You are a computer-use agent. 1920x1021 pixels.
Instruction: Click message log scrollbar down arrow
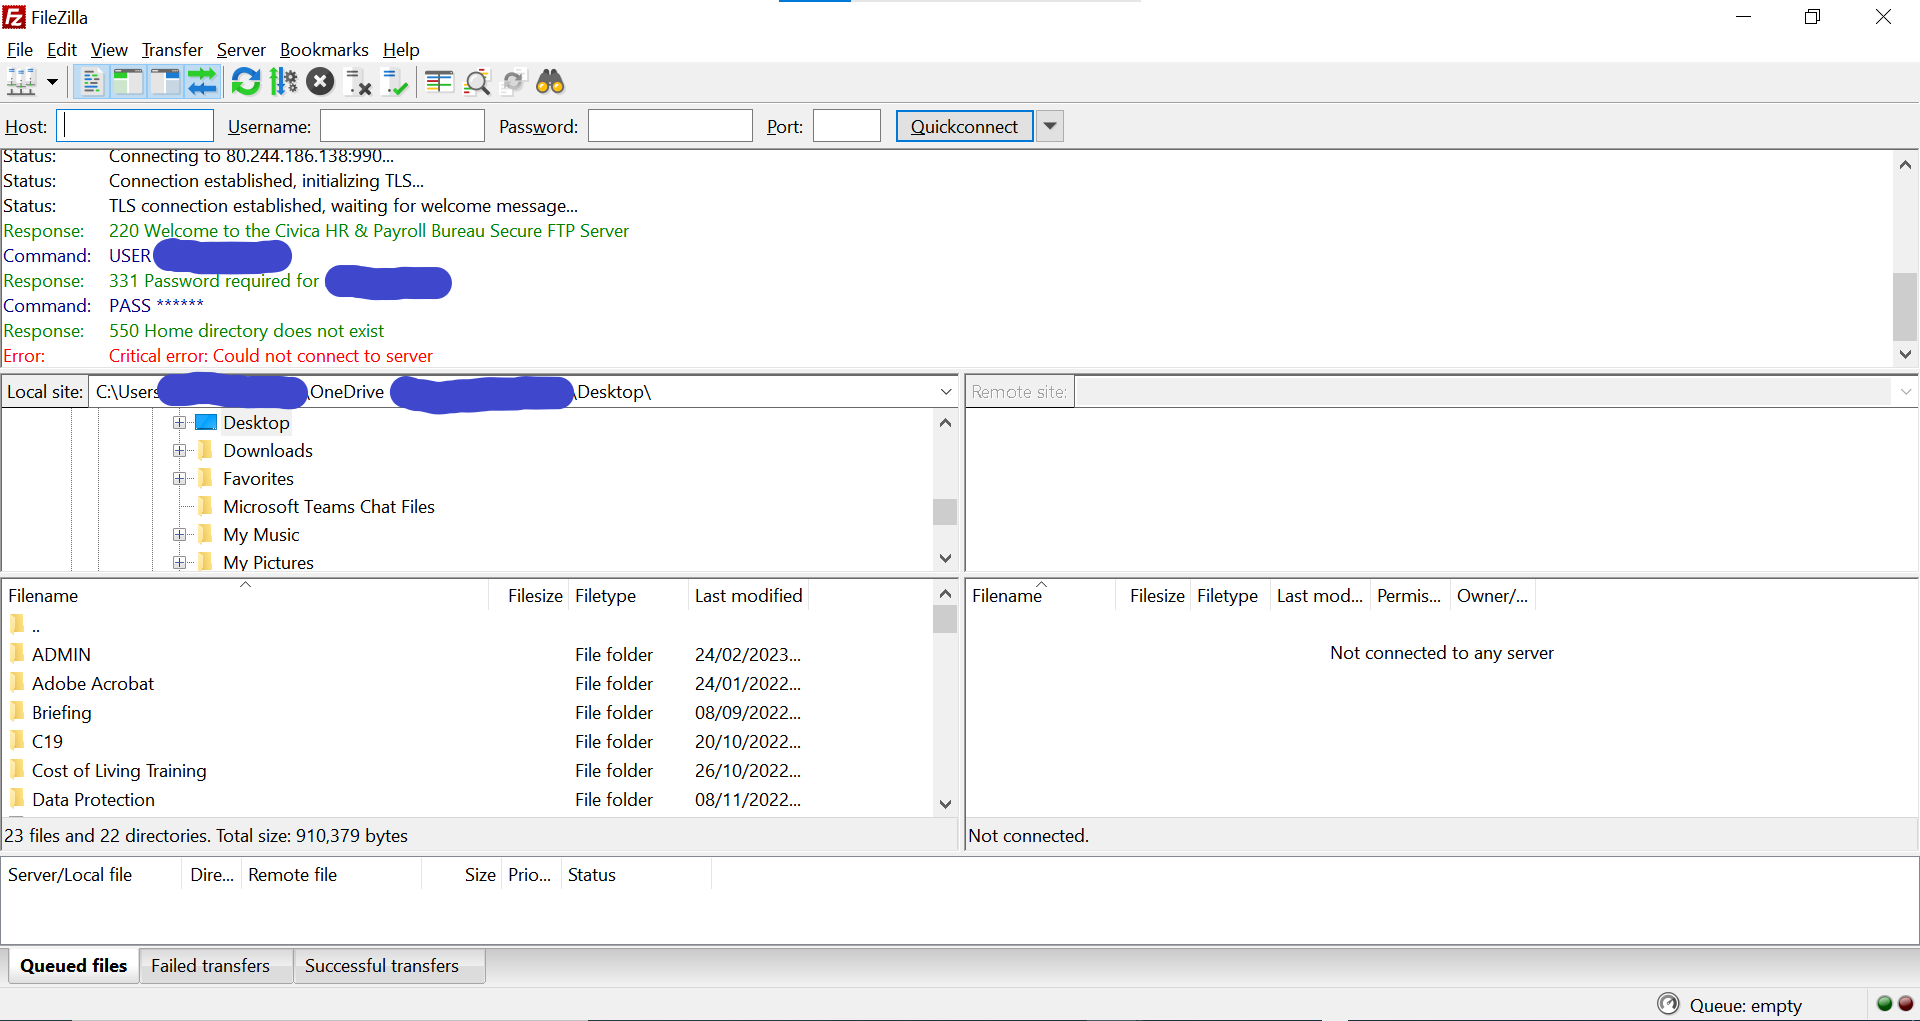(1905, 354)
